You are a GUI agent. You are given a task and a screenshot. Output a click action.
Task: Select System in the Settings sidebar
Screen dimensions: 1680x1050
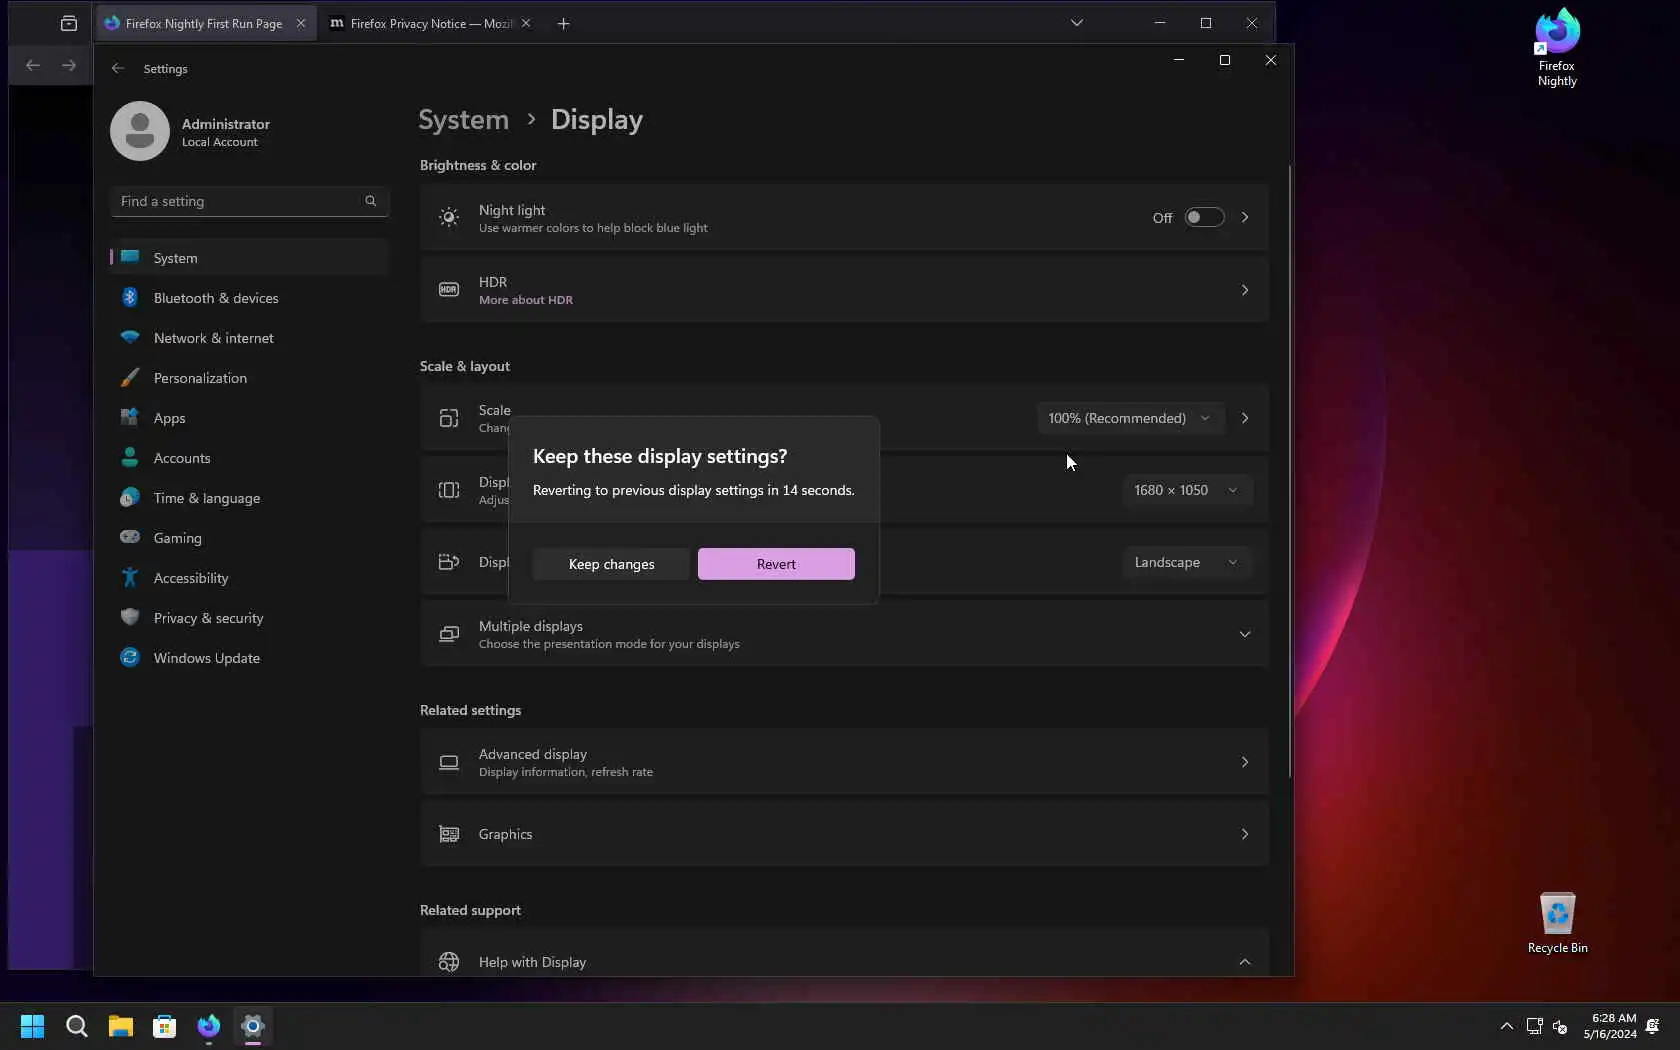click(x=249, y=258)
